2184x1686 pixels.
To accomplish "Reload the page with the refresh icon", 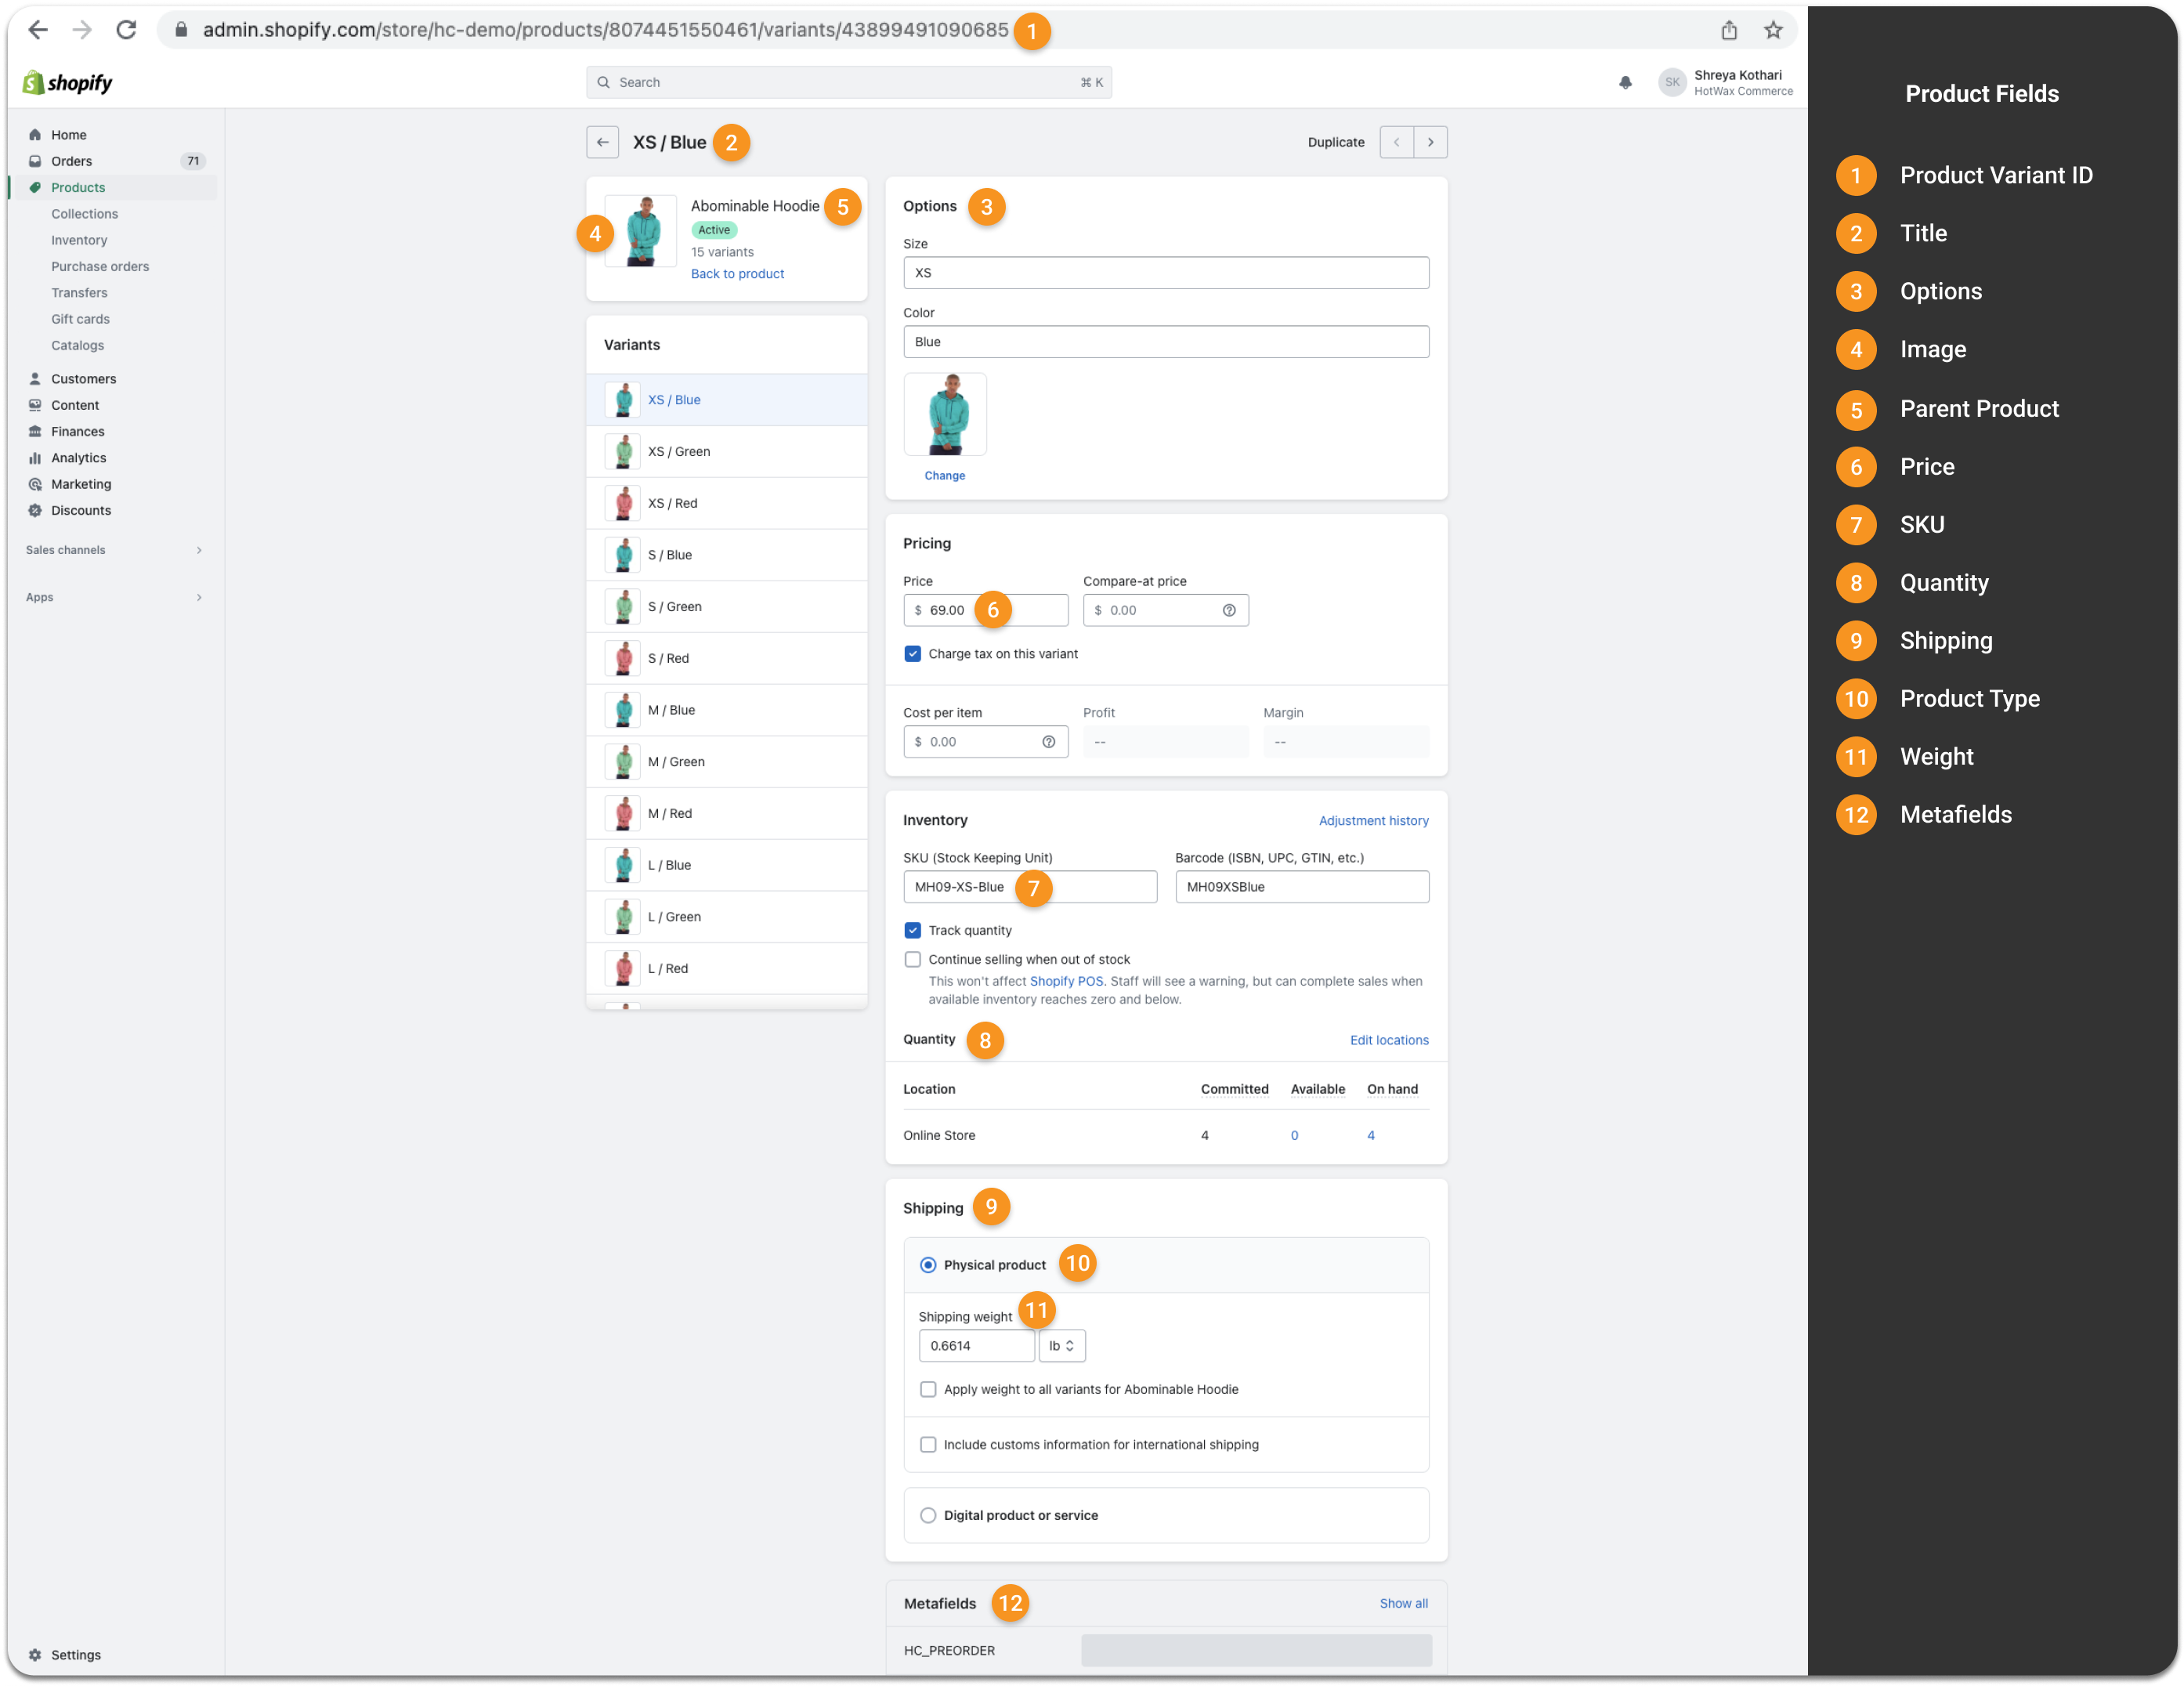I will click(x=126, y=30).
